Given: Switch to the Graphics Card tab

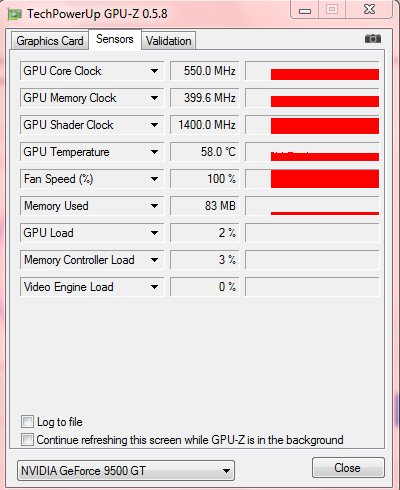Looking at the screenshot, I should 50,41.
